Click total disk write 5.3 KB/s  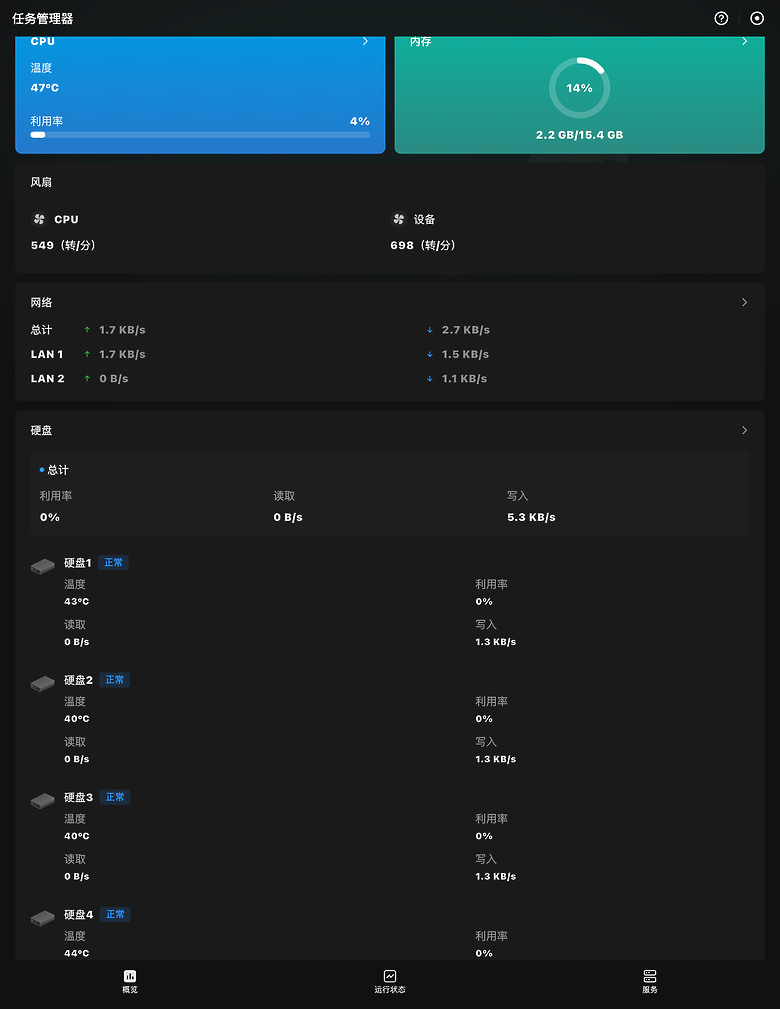pos(531,517)
